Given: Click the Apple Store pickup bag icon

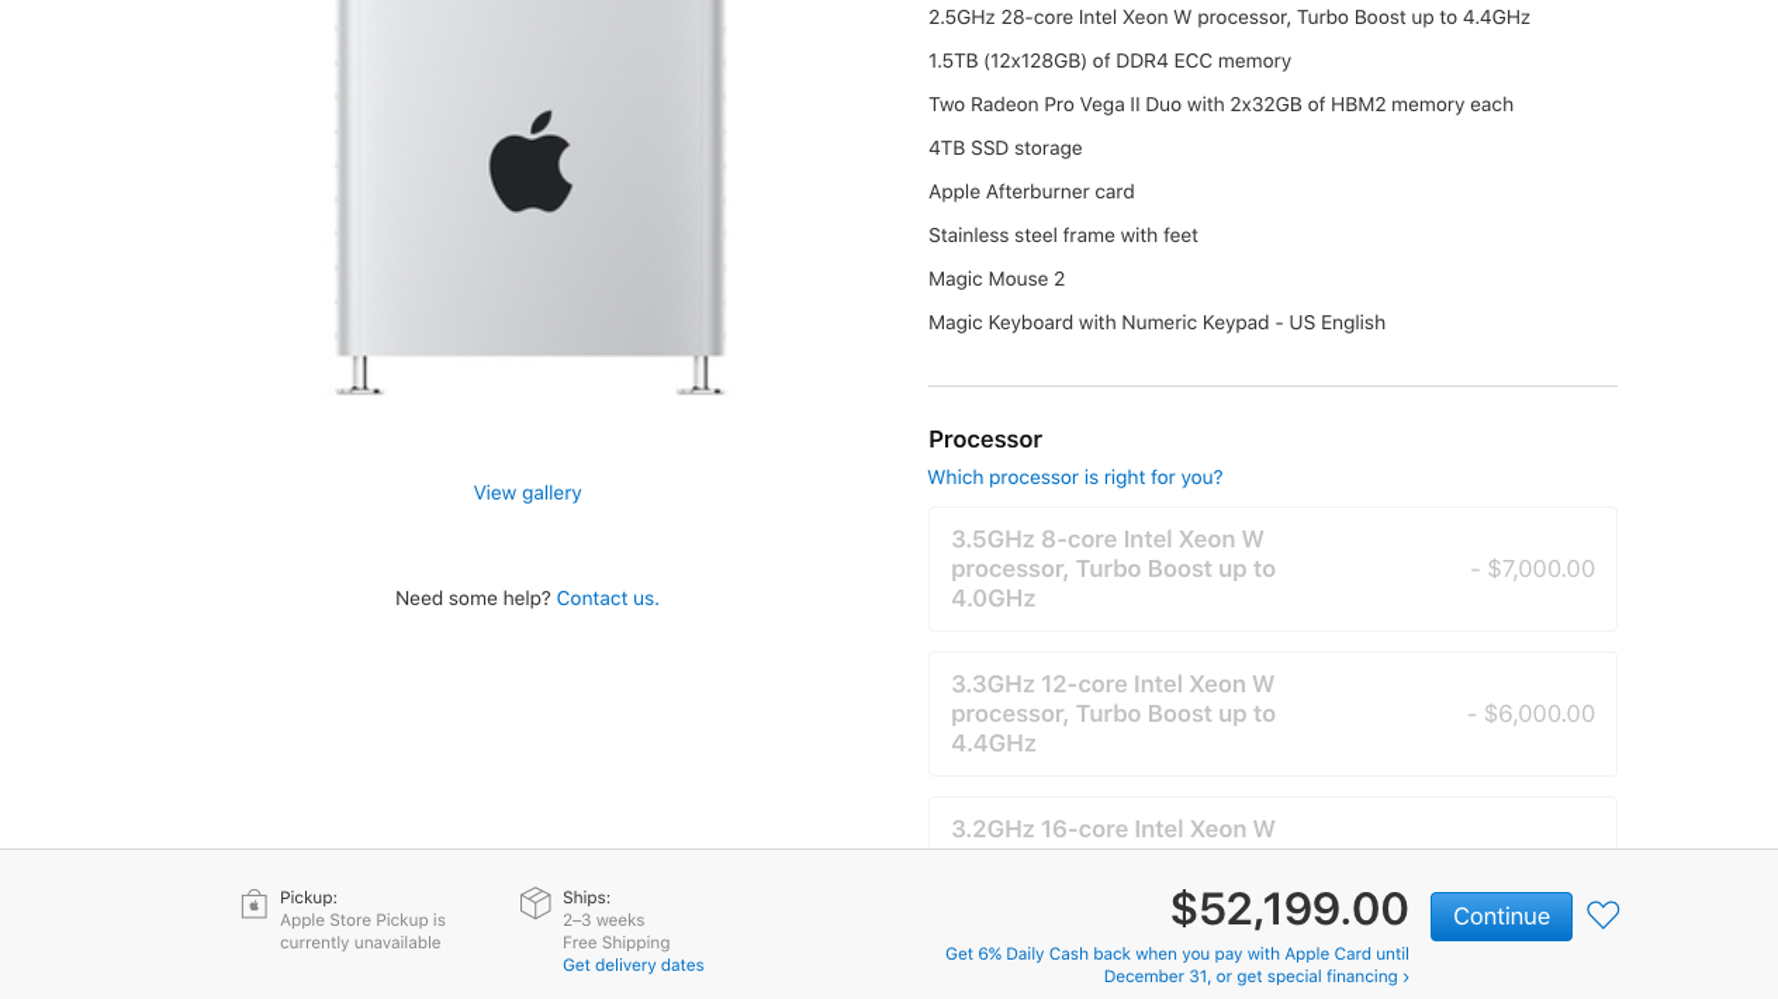Looking at the screenshot, I should 254,905.
